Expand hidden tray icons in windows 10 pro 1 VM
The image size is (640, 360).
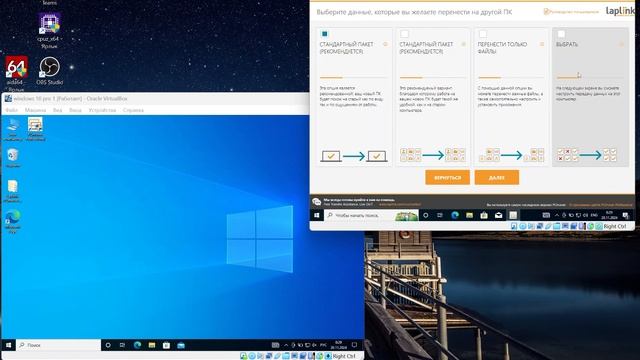tap(286, 345)
